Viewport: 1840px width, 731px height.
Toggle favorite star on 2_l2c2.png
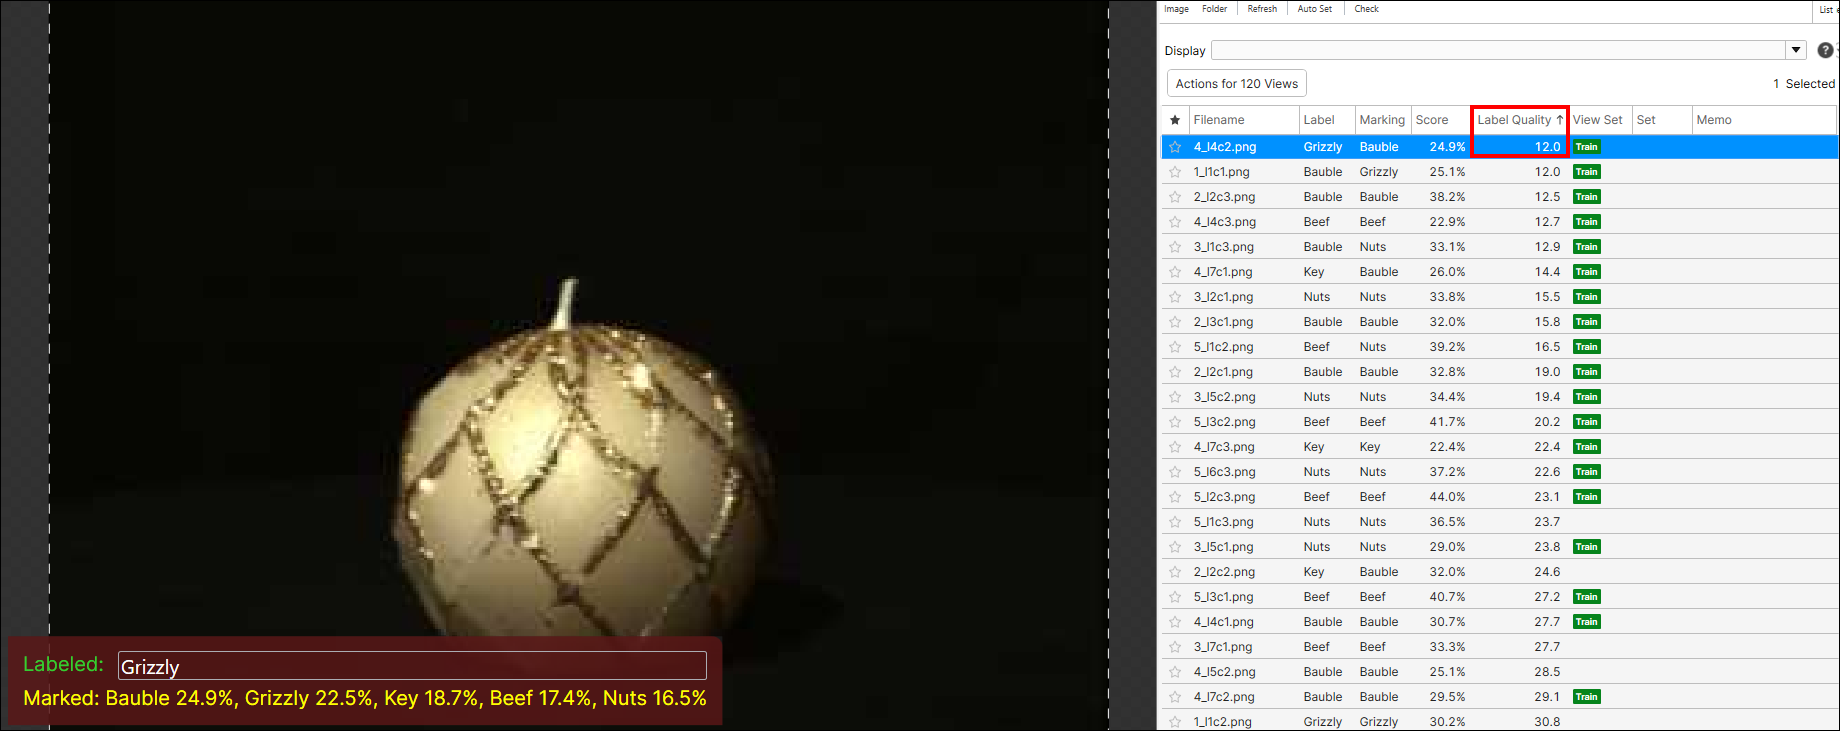click(x=1175, y=572)
